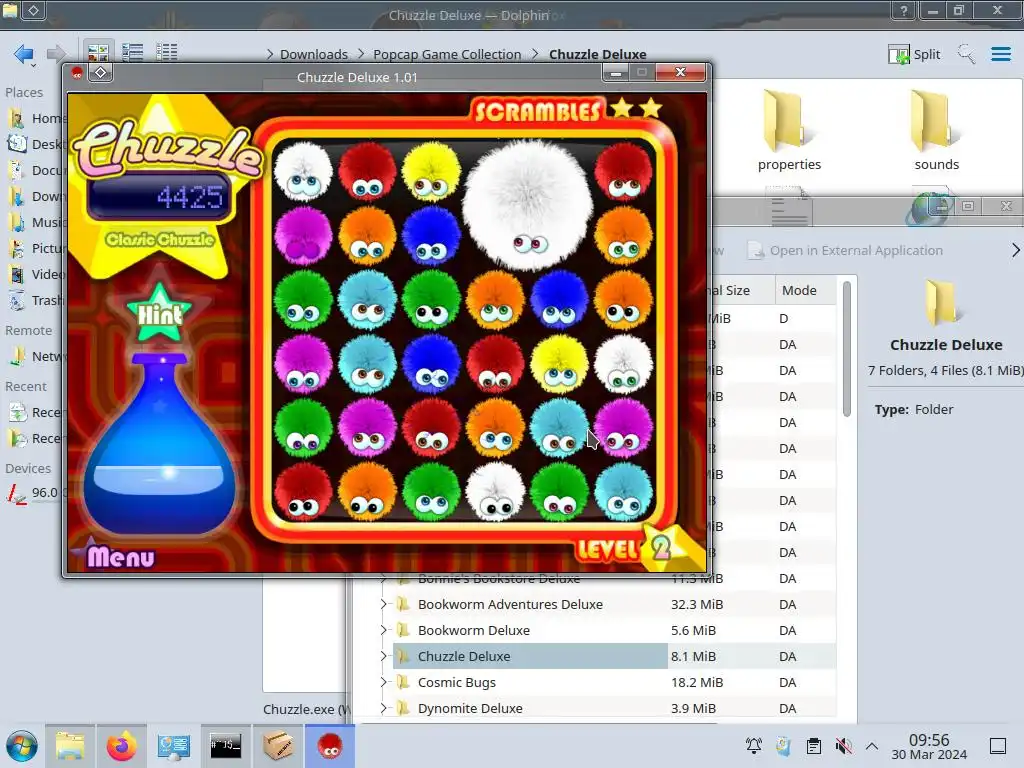Select the Bookworm Adventures Deluxe row
1024x768 pixels.
pos(614,604)
